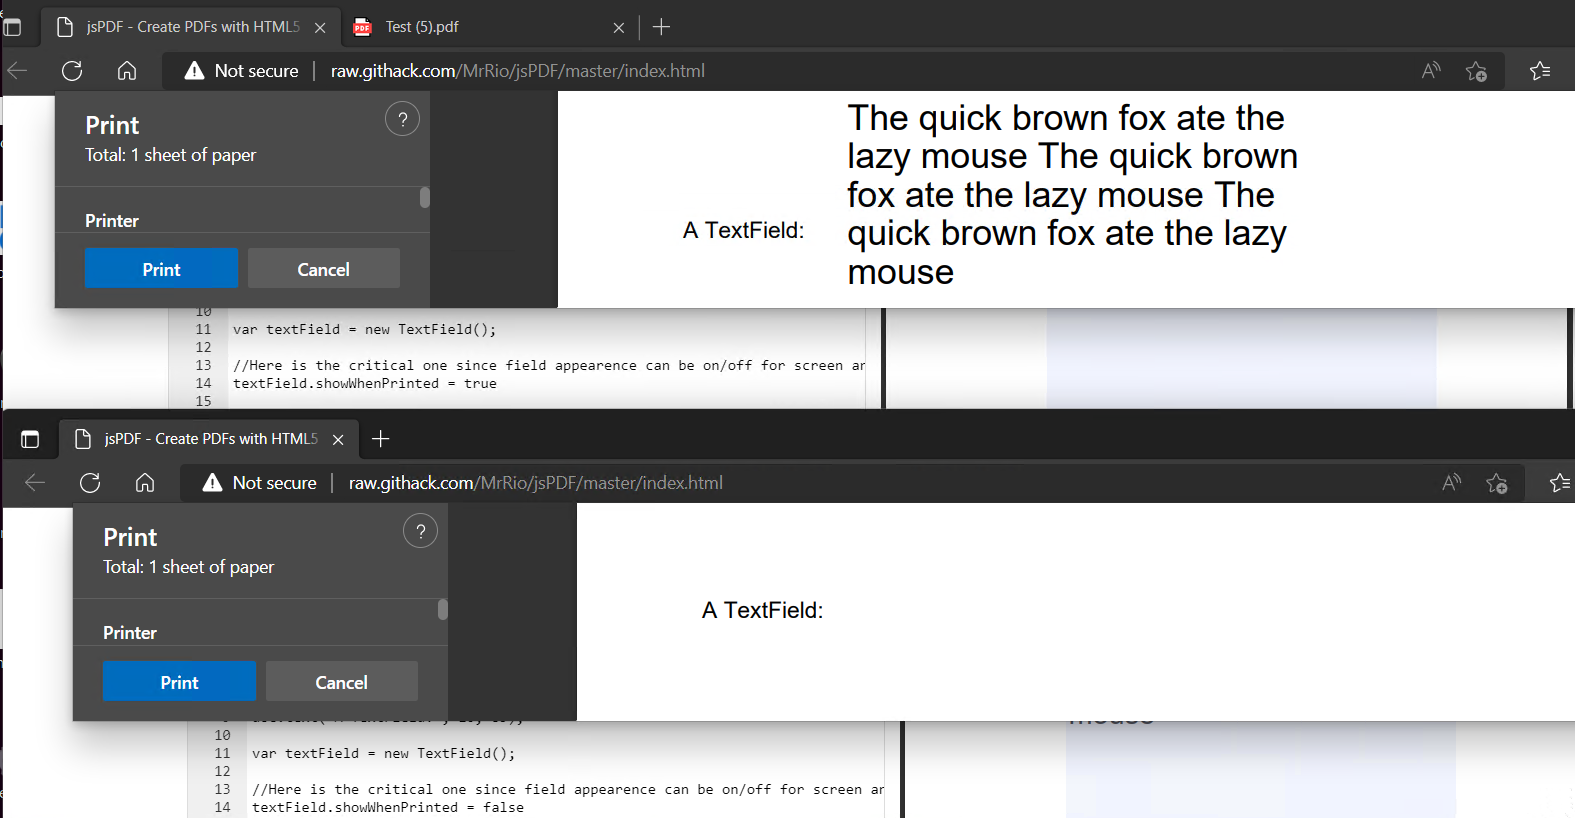This screenshot has height=818, width=1575.
Task: Click quick brown fox text in preview
Action: coord(1072,195)
